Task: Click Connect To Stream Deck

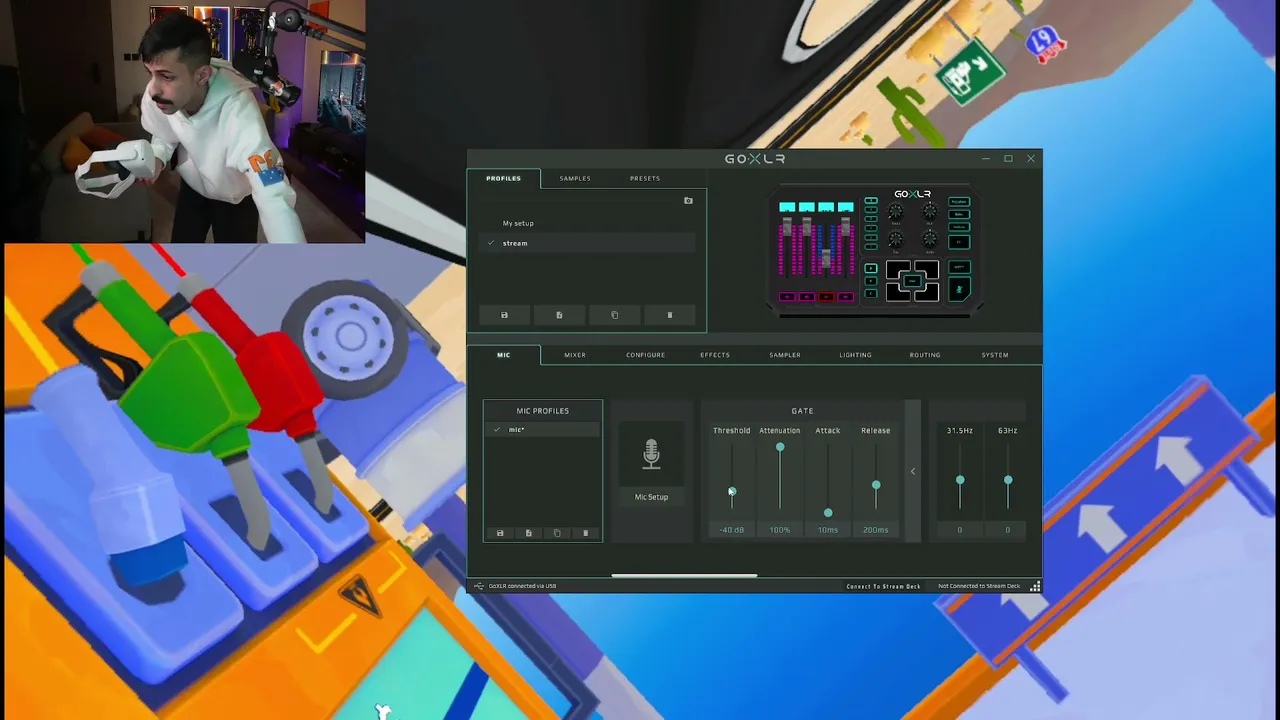Action: tap(883, 586)
